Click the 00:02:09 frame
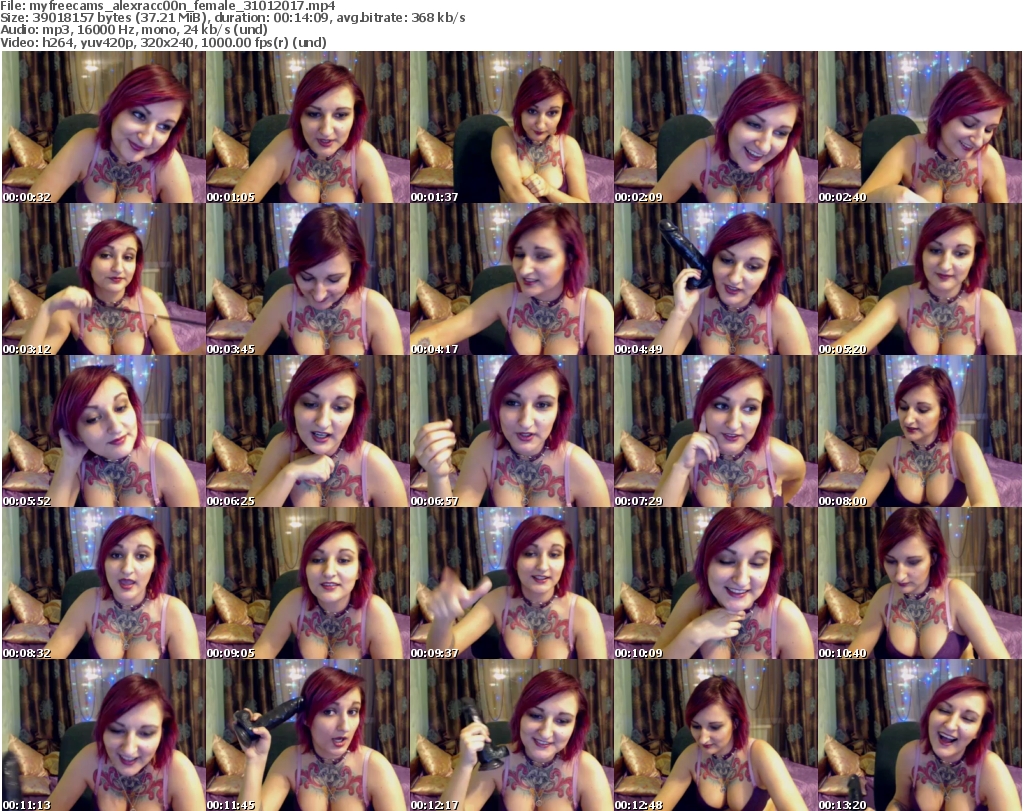 tap(715, 127)
